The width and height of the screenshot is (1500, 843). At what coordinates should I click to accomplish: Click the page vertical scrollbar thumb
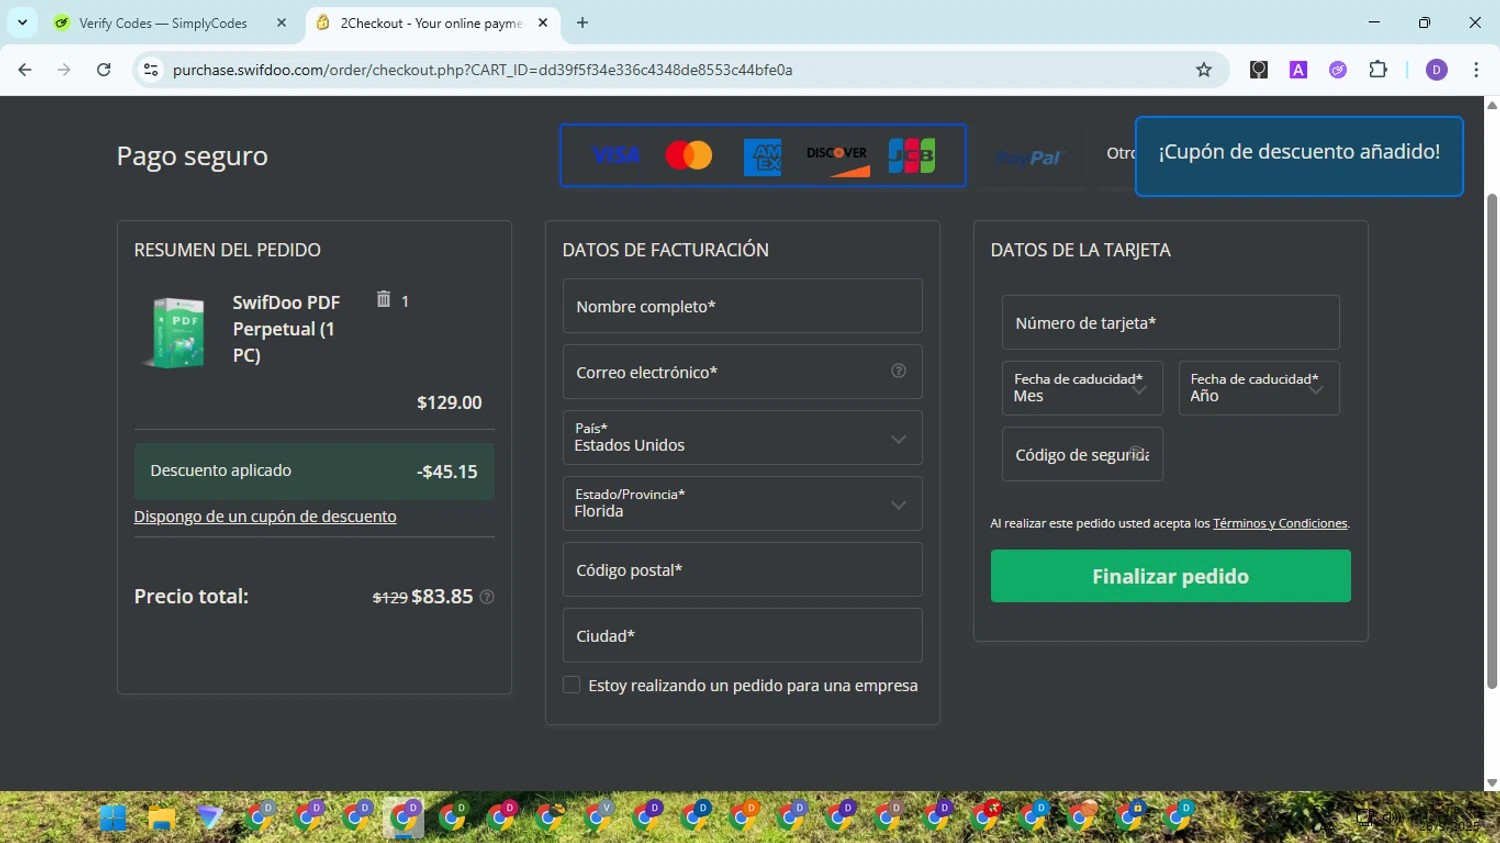1492,440
